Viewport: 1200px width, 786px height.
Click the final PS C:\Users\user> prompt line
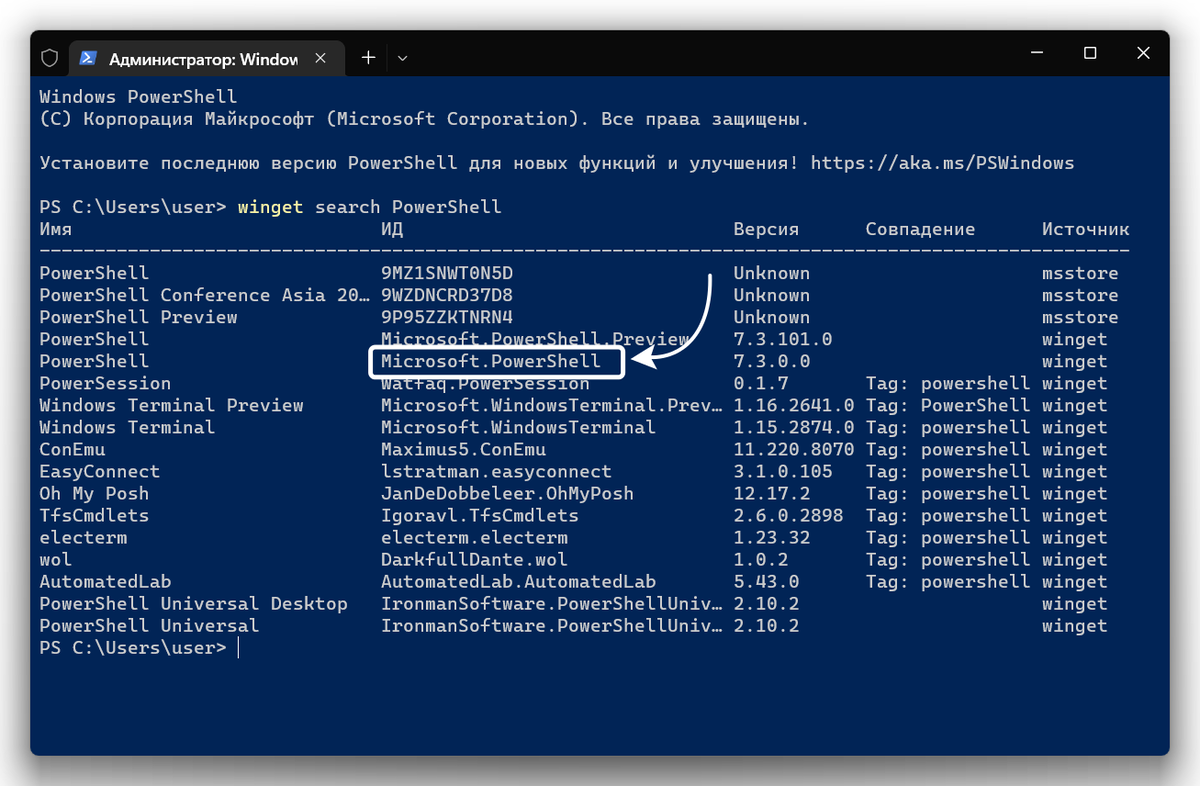point(133,647)
